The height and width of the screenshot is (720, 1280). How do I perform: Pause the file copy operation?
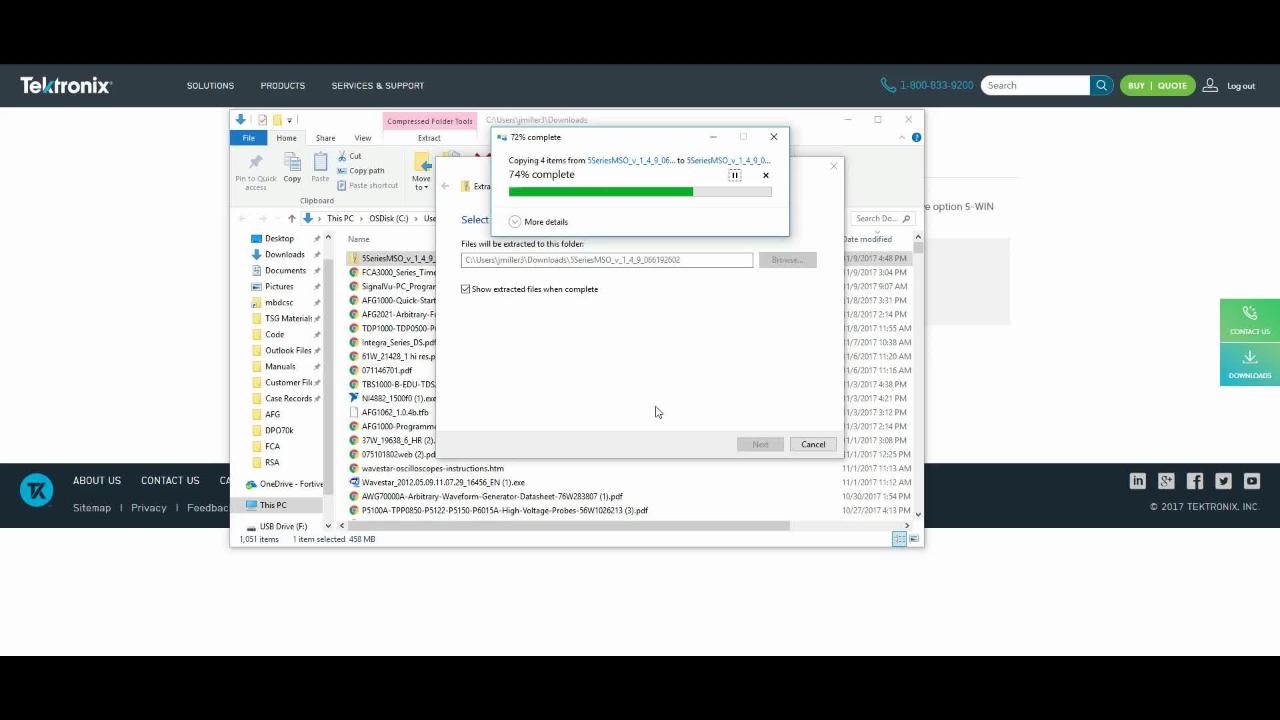734,175
